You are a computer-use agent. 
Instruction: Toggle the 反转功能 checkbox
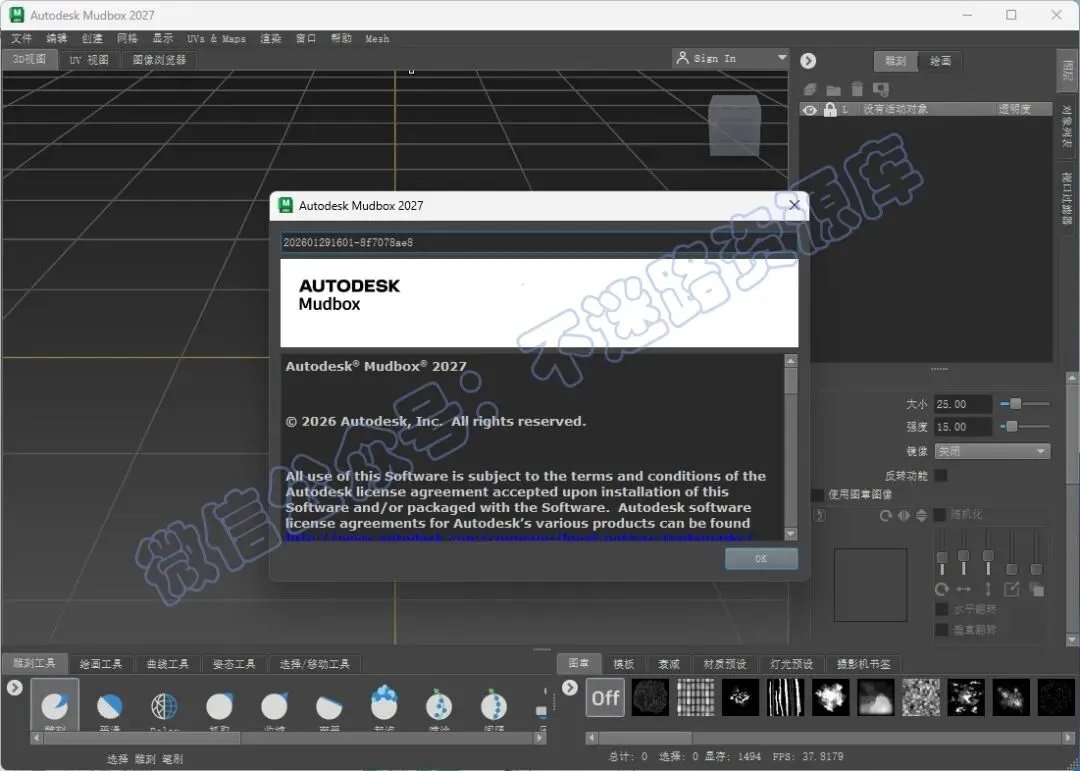(x=940, y=475)
